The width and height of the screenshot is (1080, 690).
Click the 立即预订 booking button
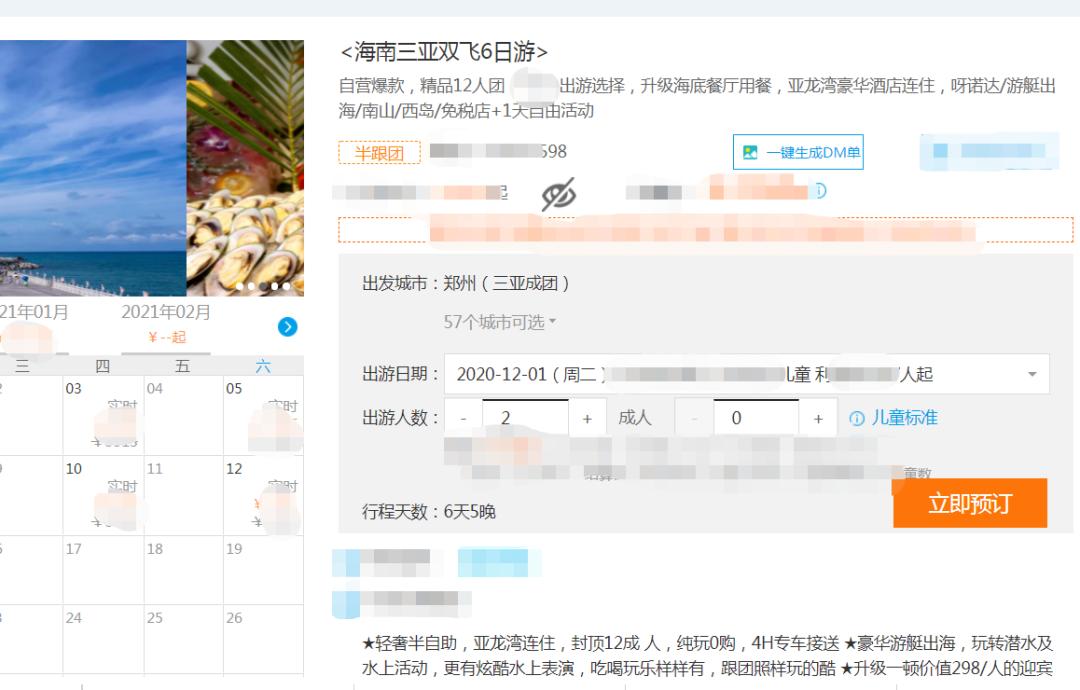[969, 503]
